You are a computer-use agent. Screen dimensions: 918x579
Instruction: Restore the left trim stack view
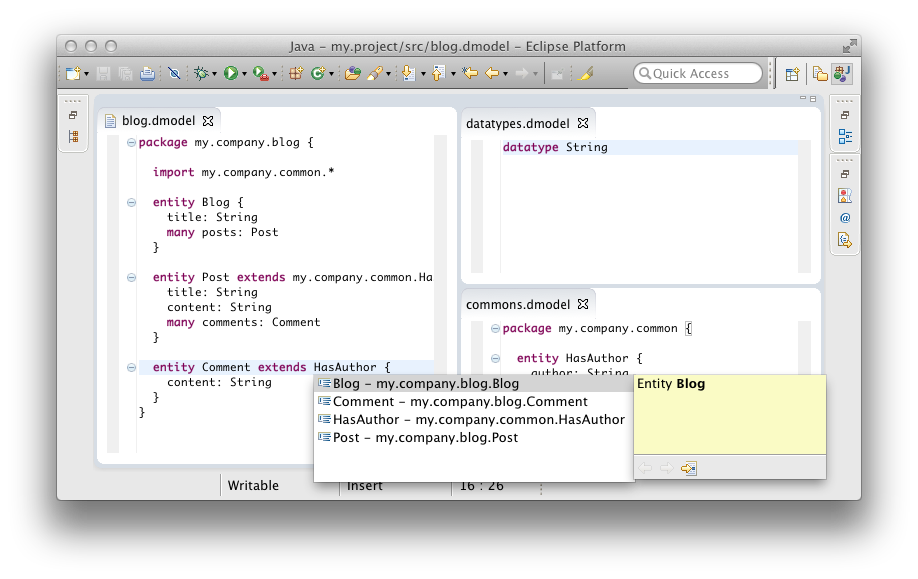click(73, 115)
